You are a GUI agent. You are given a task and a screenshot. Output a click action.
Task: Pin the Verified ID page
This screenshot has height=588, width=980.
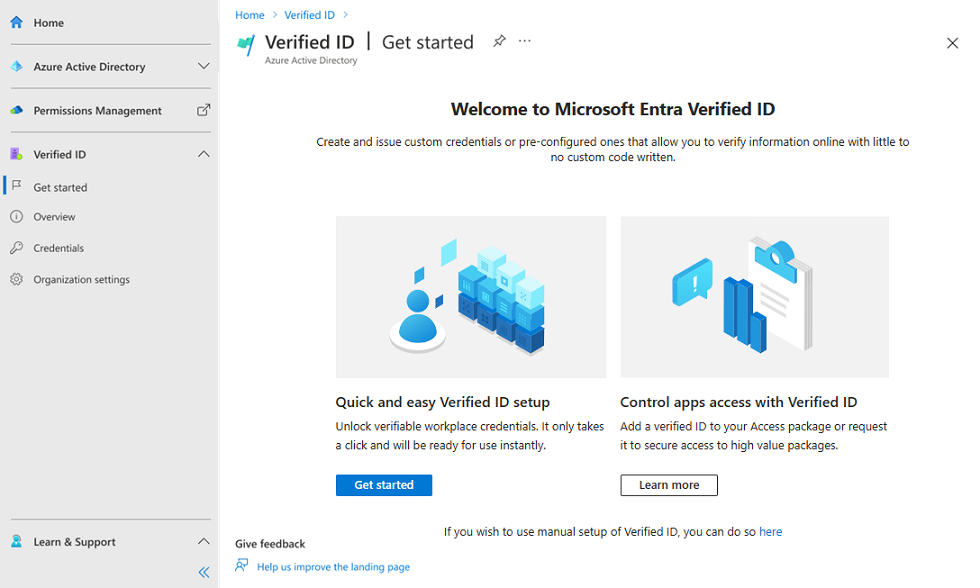coord(499,41)
